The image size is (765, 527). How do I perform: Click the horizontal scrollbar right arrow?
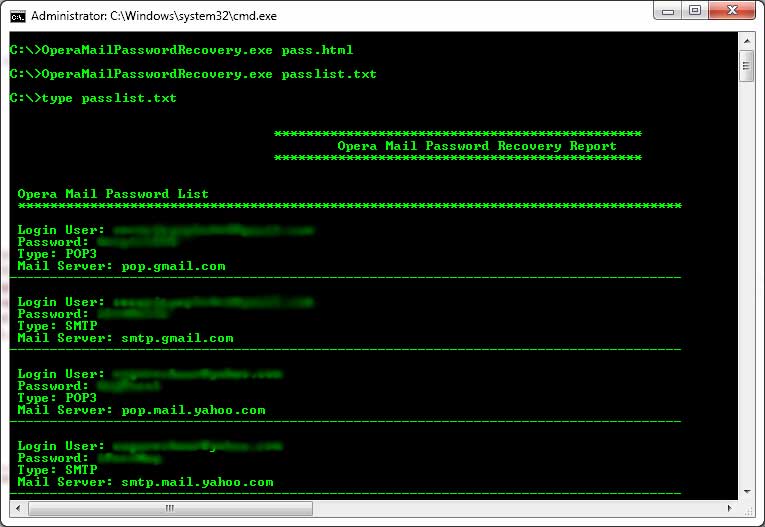(x=729, y=507)
